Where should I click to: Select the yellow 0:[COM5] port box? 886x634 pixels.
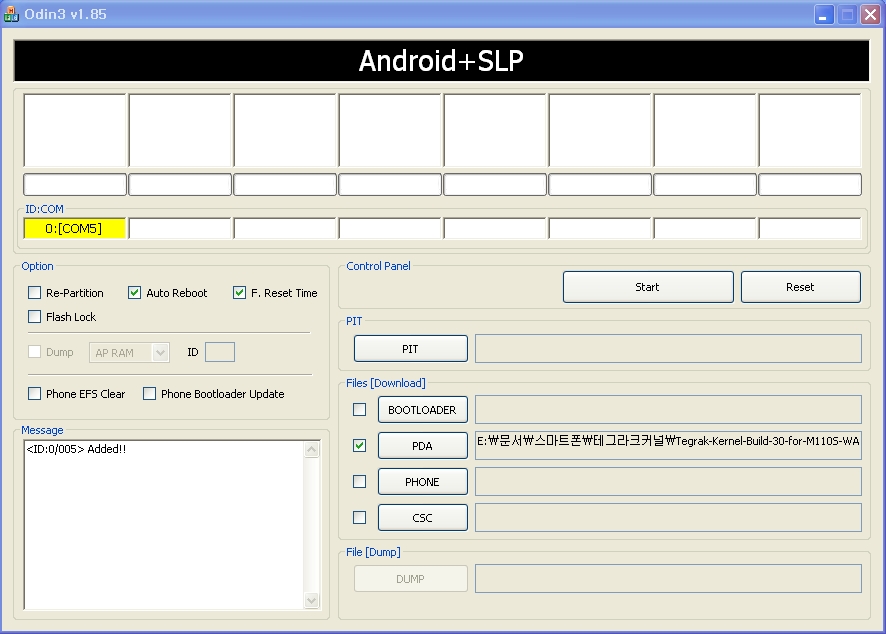point(75,229)
